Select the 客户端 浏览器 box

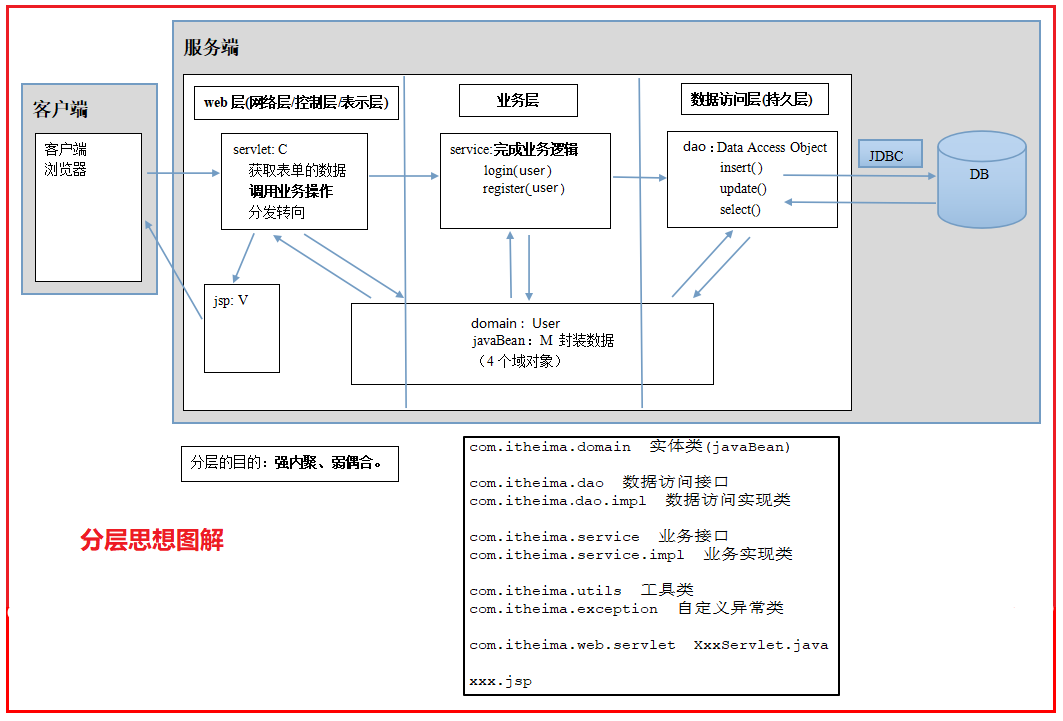coord(88,207)
